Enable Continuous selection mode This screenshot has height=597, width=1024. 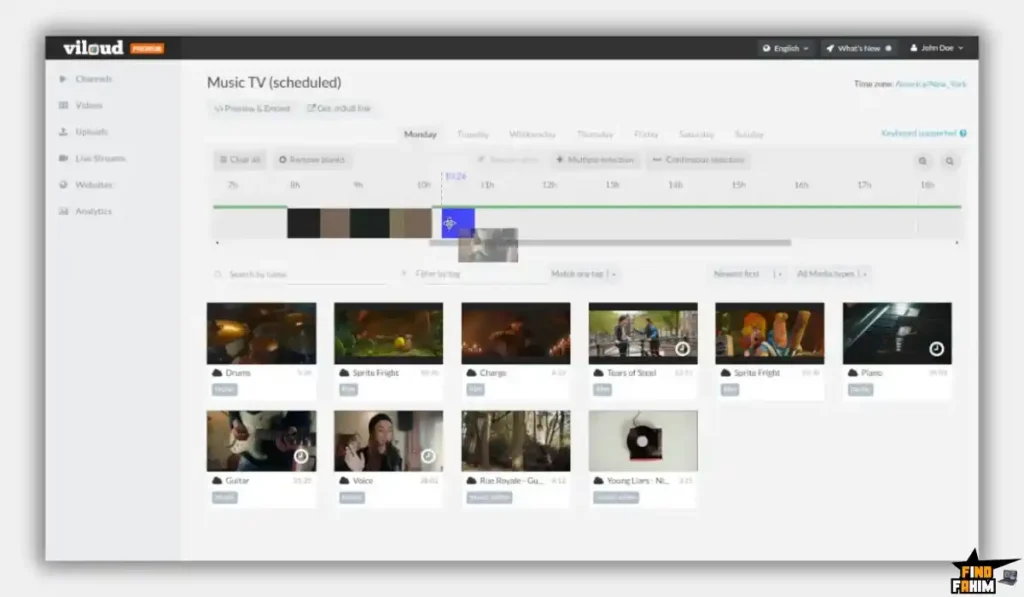698,160
